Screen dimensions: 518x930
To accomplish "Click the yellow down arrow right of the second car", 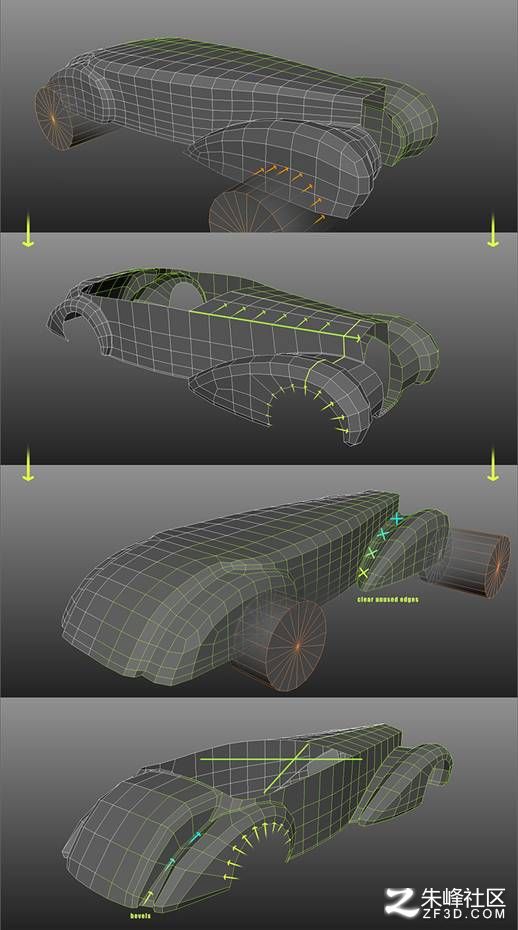I will 492,231.
